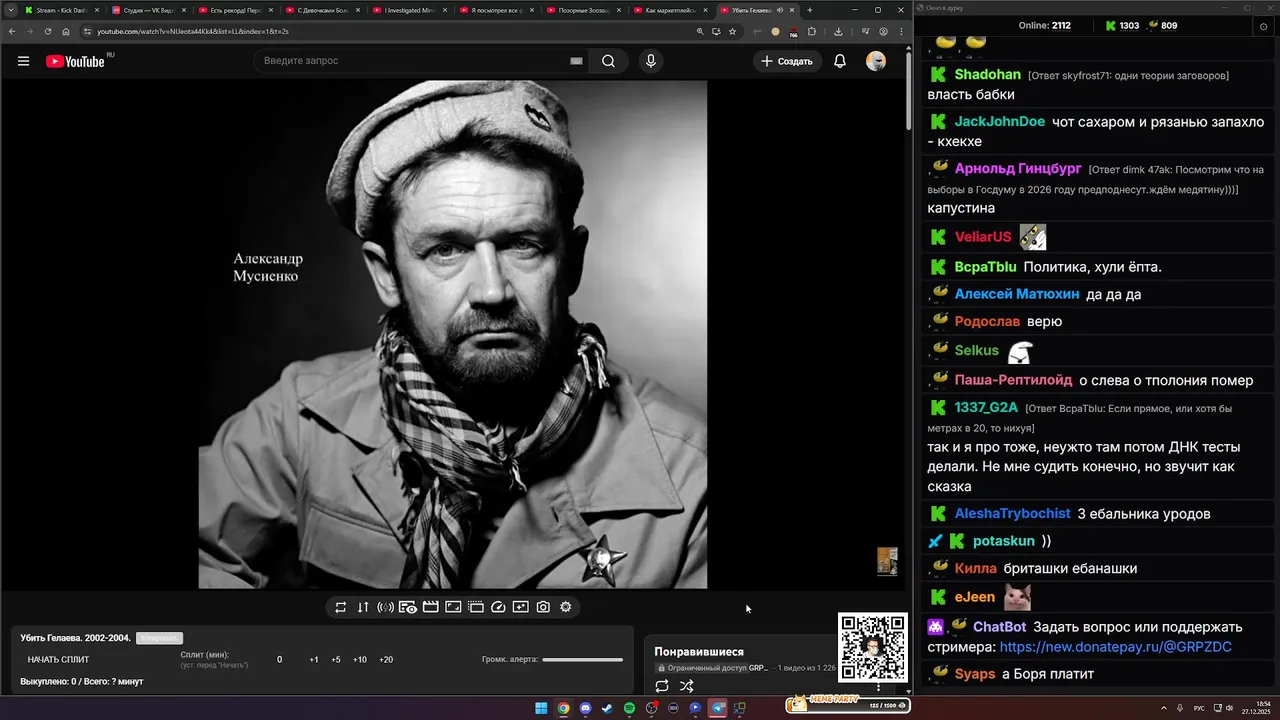
Task: Go to the YouTube home logo
Action: pos(75,61)
